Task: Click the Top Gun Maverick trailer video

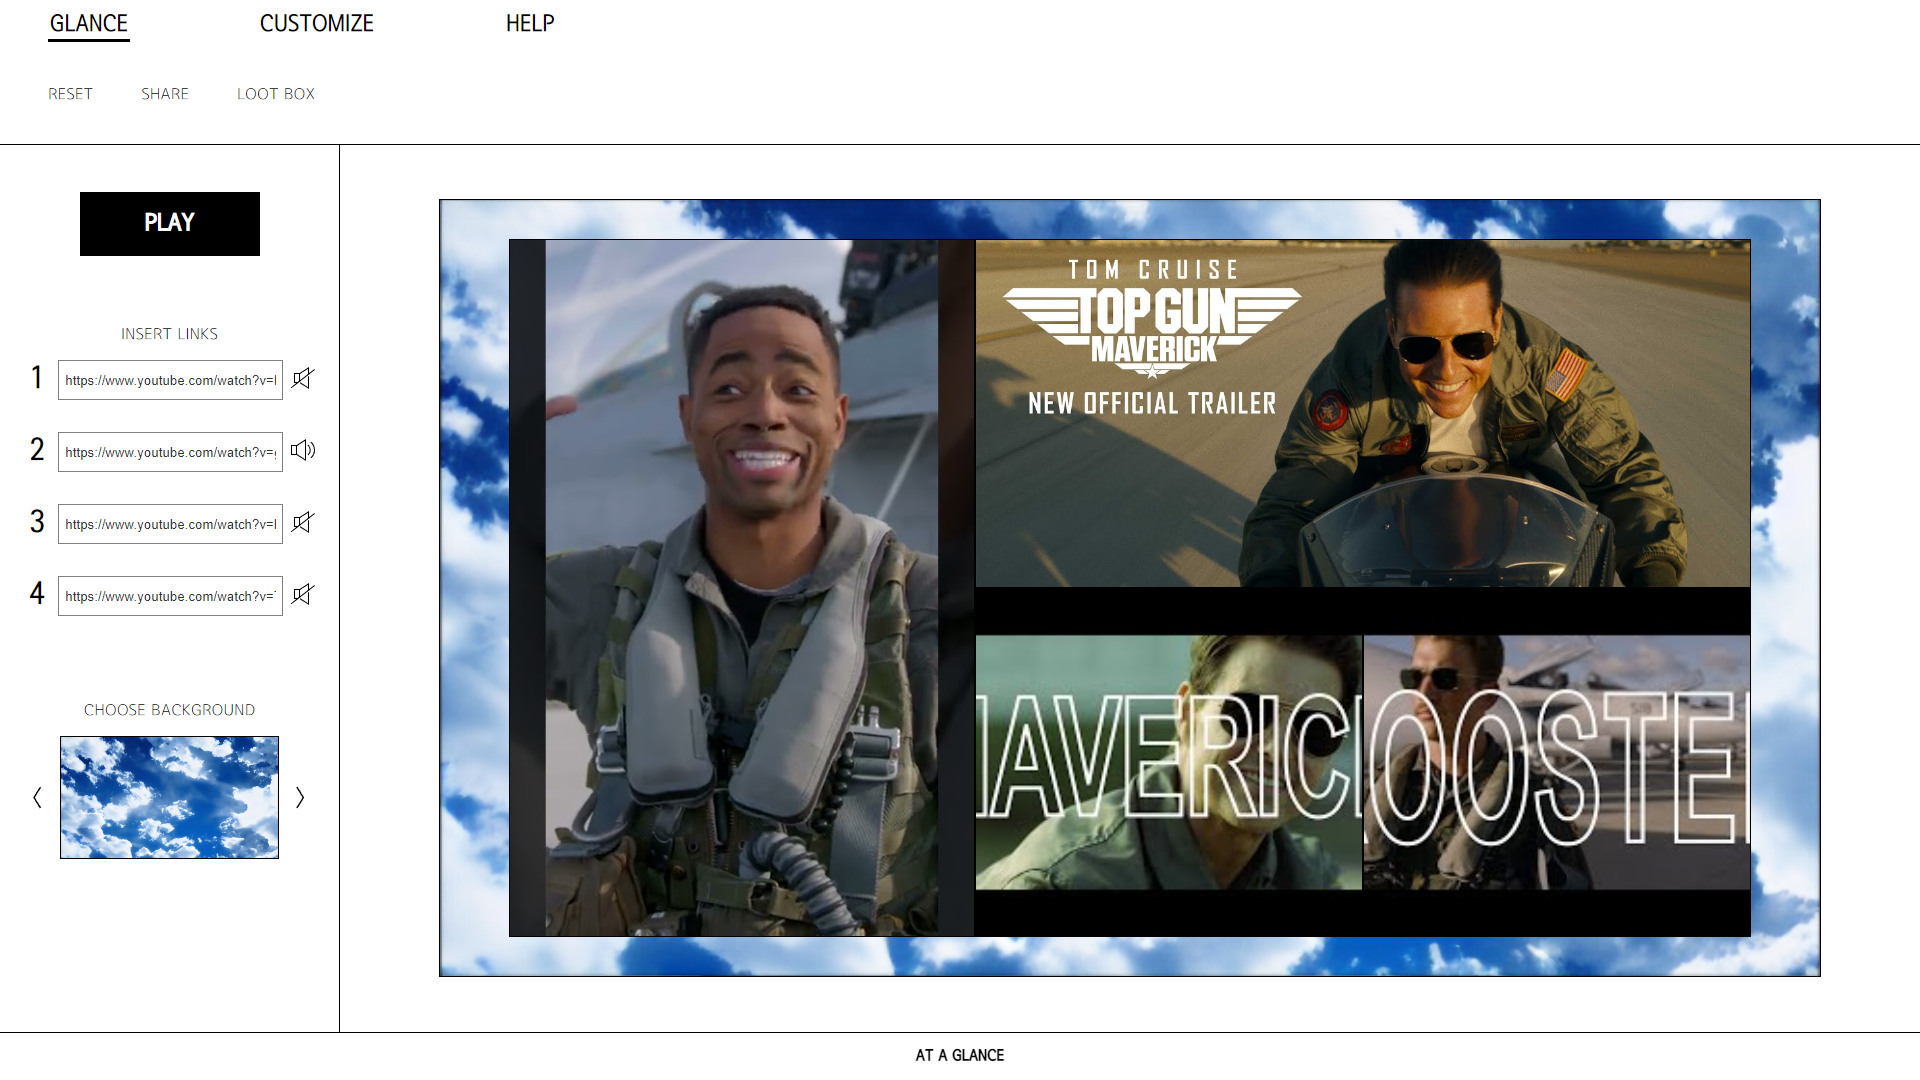Action: pos(1363,413)
